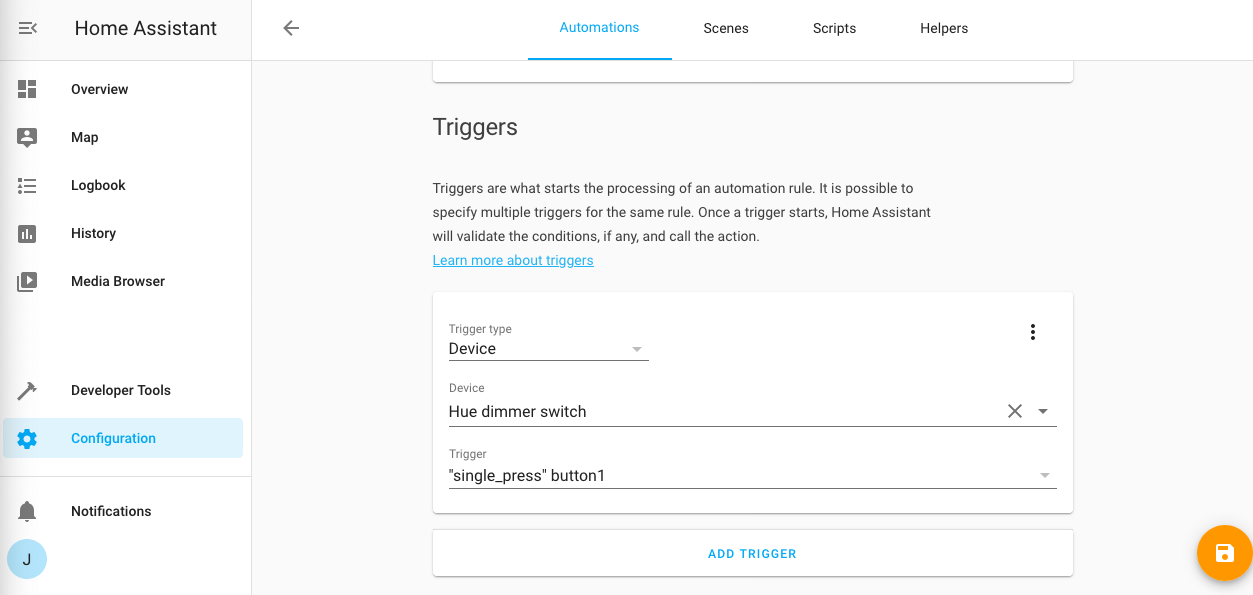This screenshot has height=595, width=1253.
Task: Go back using the arrow icon
Action: 291,28
